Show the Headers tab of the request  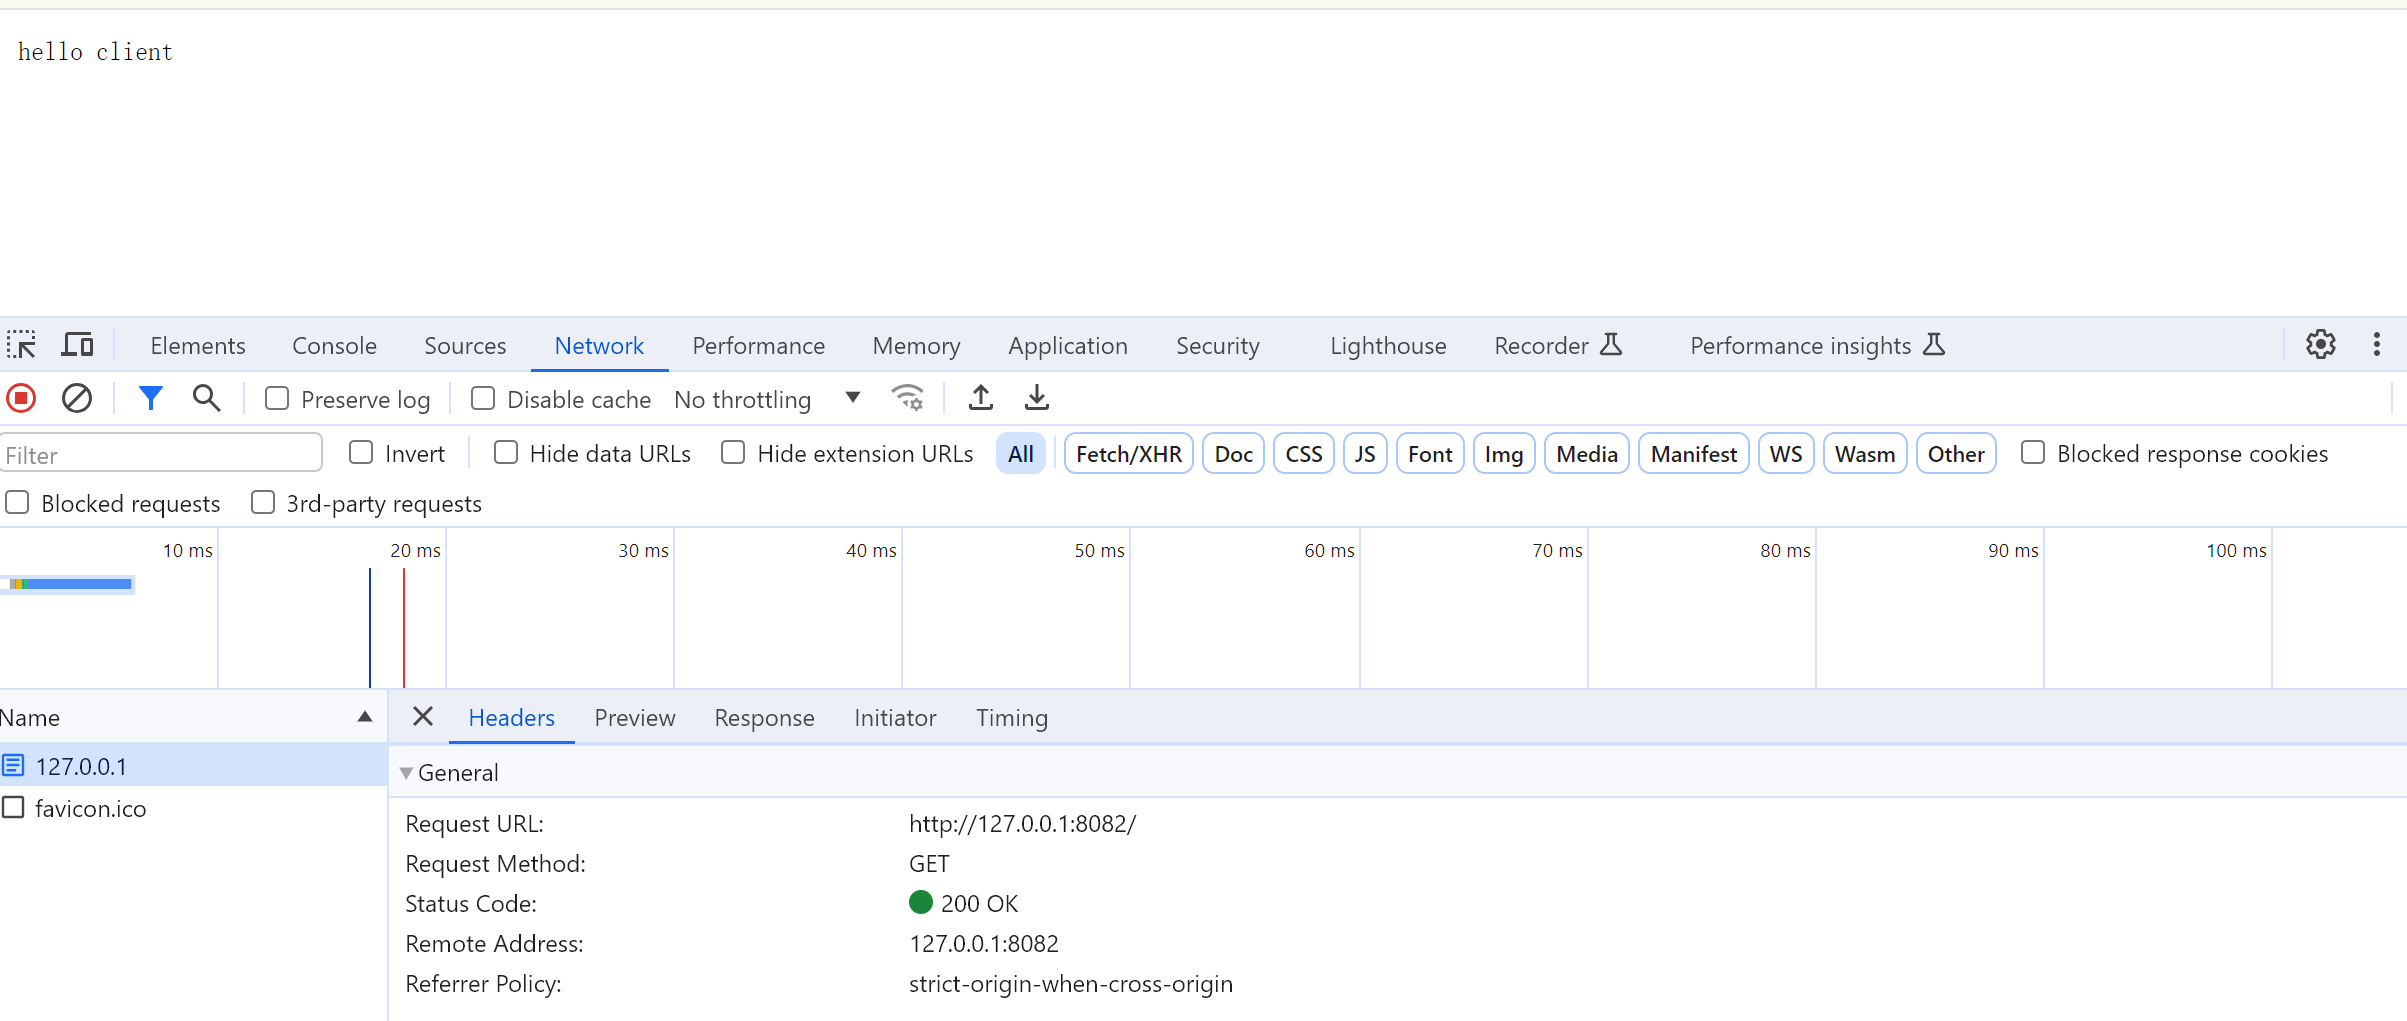click(511, 717)
